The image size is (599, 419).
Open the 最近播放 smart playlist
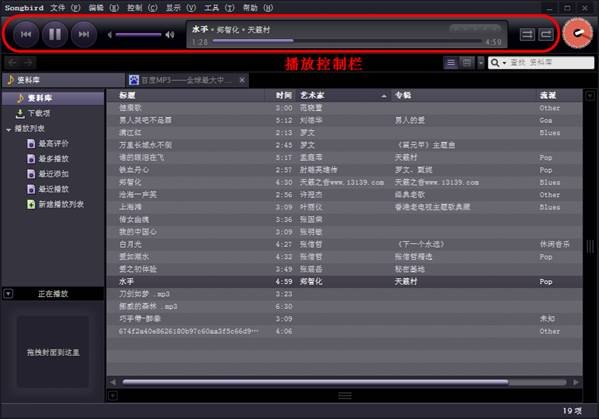coord(53,189)
